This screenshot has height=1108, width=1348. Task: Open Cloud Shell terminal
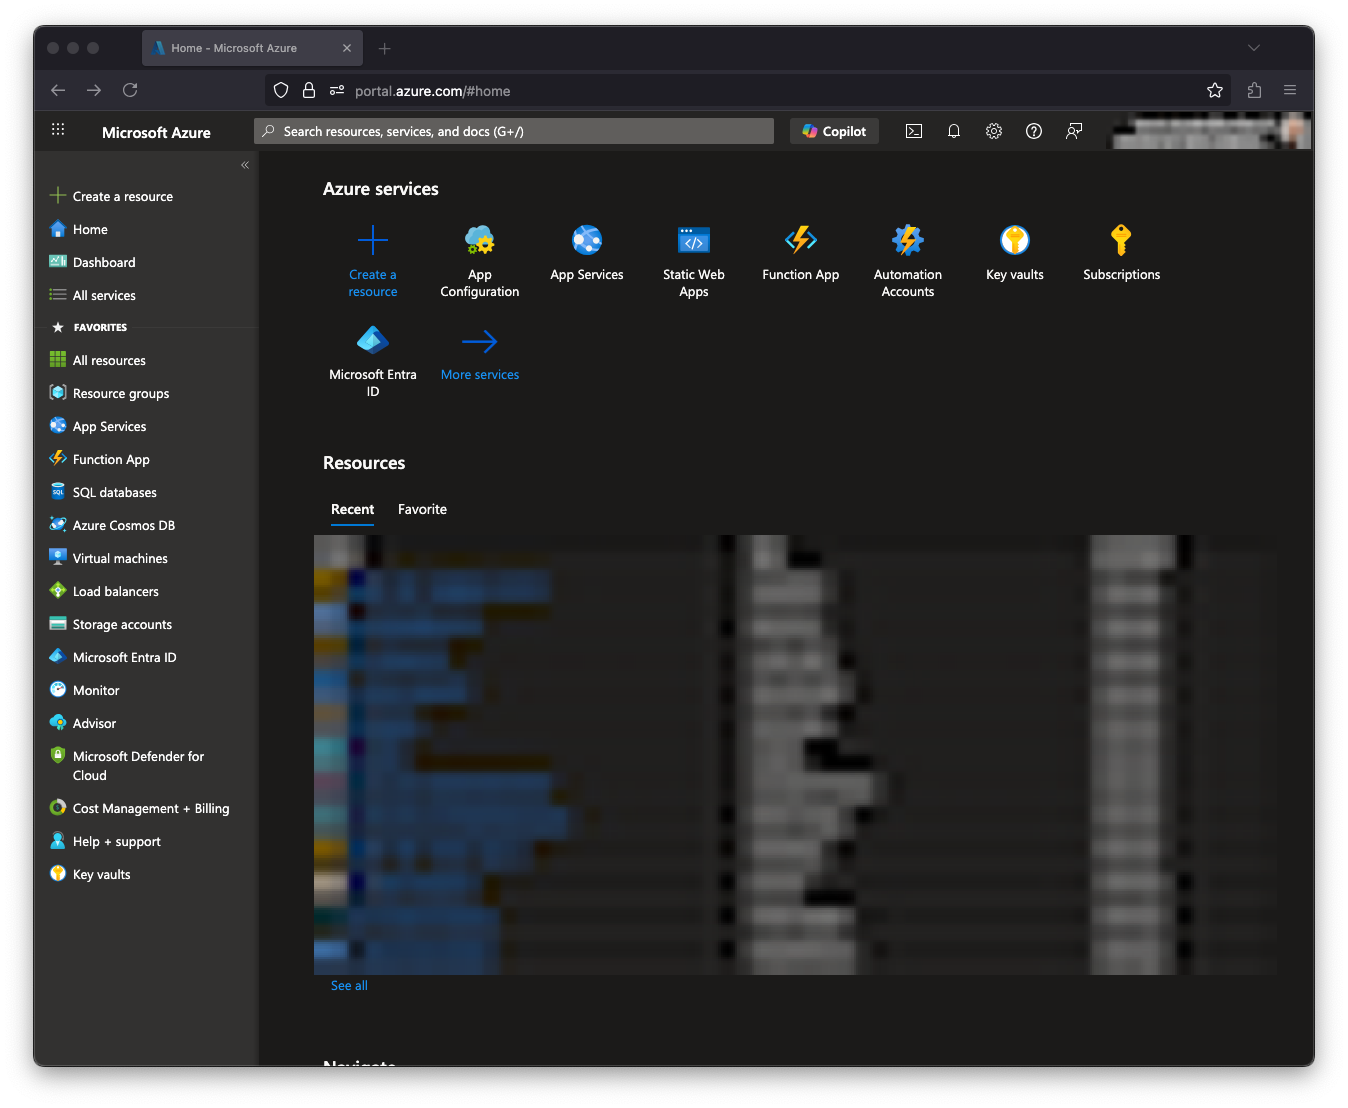click(x=913, y=130)
